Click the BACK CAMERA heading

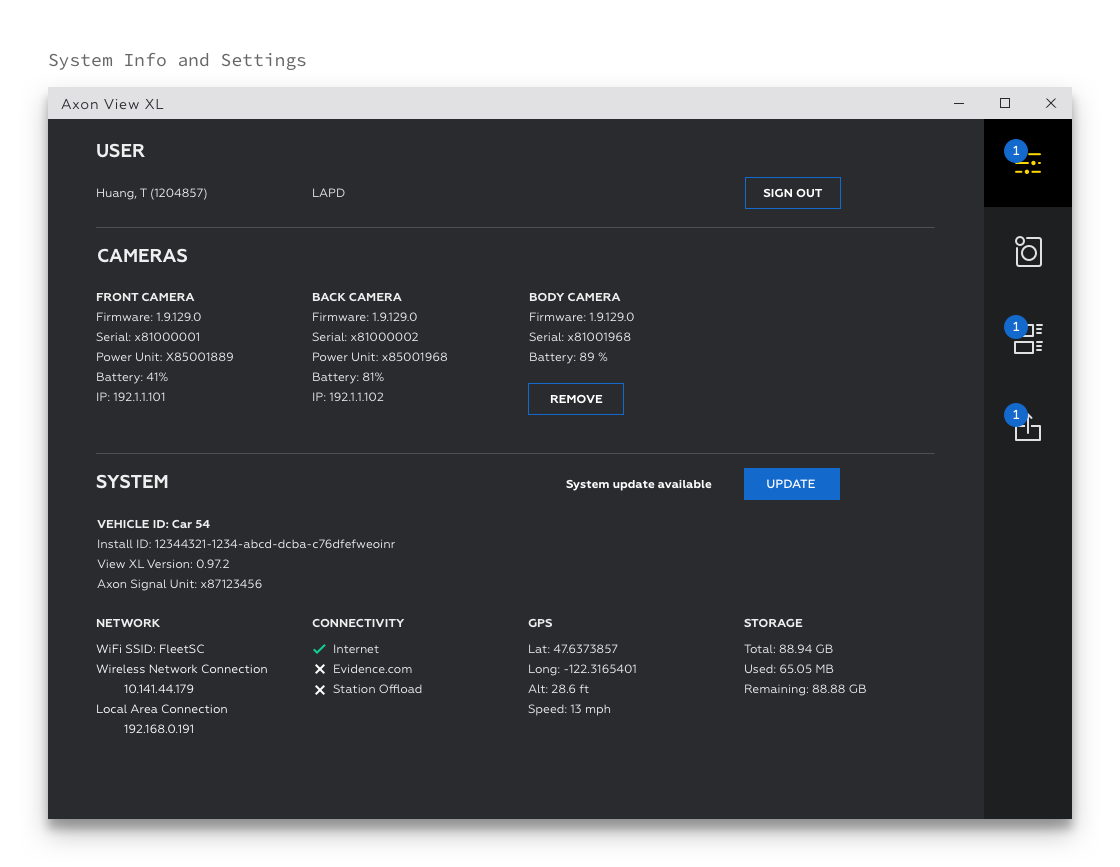[x=356, y=297]
